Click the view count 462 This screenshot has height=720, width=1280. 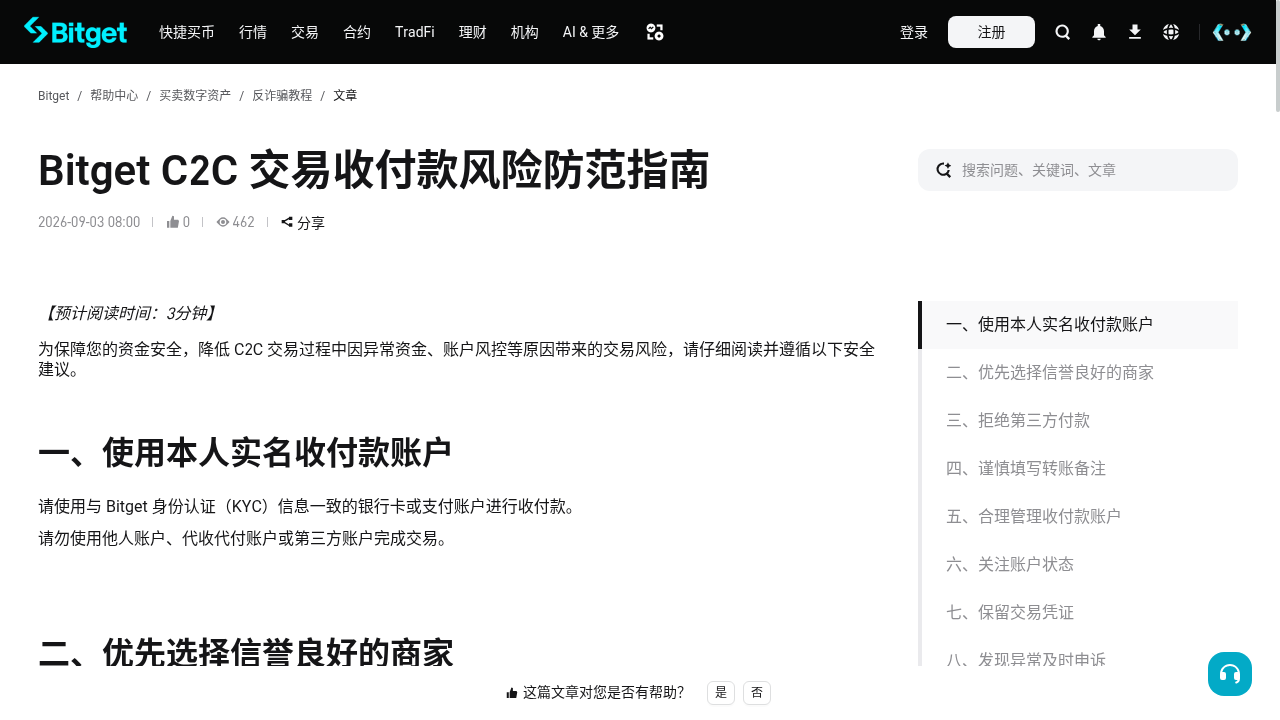pyautogui.click(x=236, y=222)
